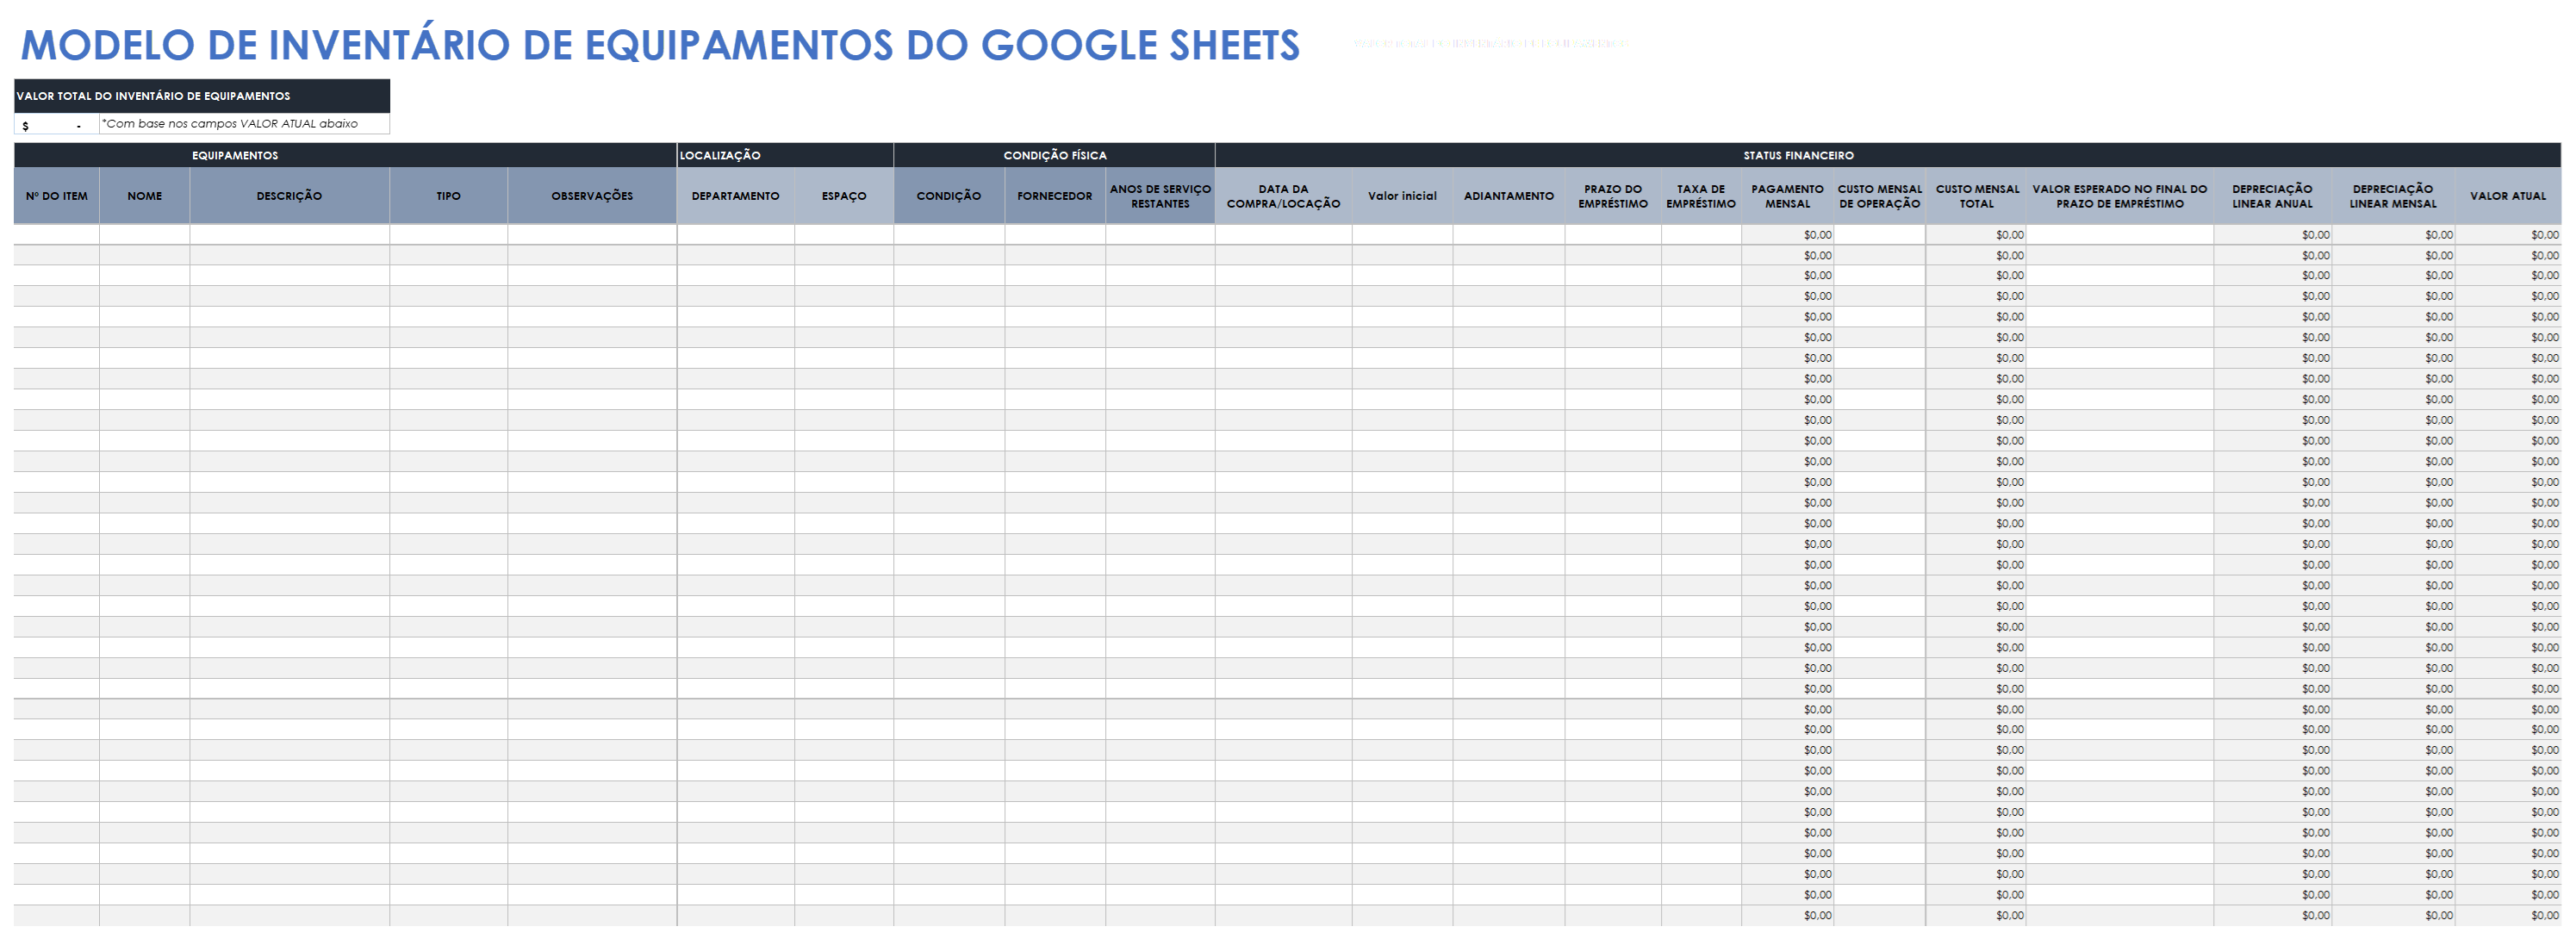Click the first empty cell under ESPAÇO
Screen dimensions: 2576x939
coord(844,235)
